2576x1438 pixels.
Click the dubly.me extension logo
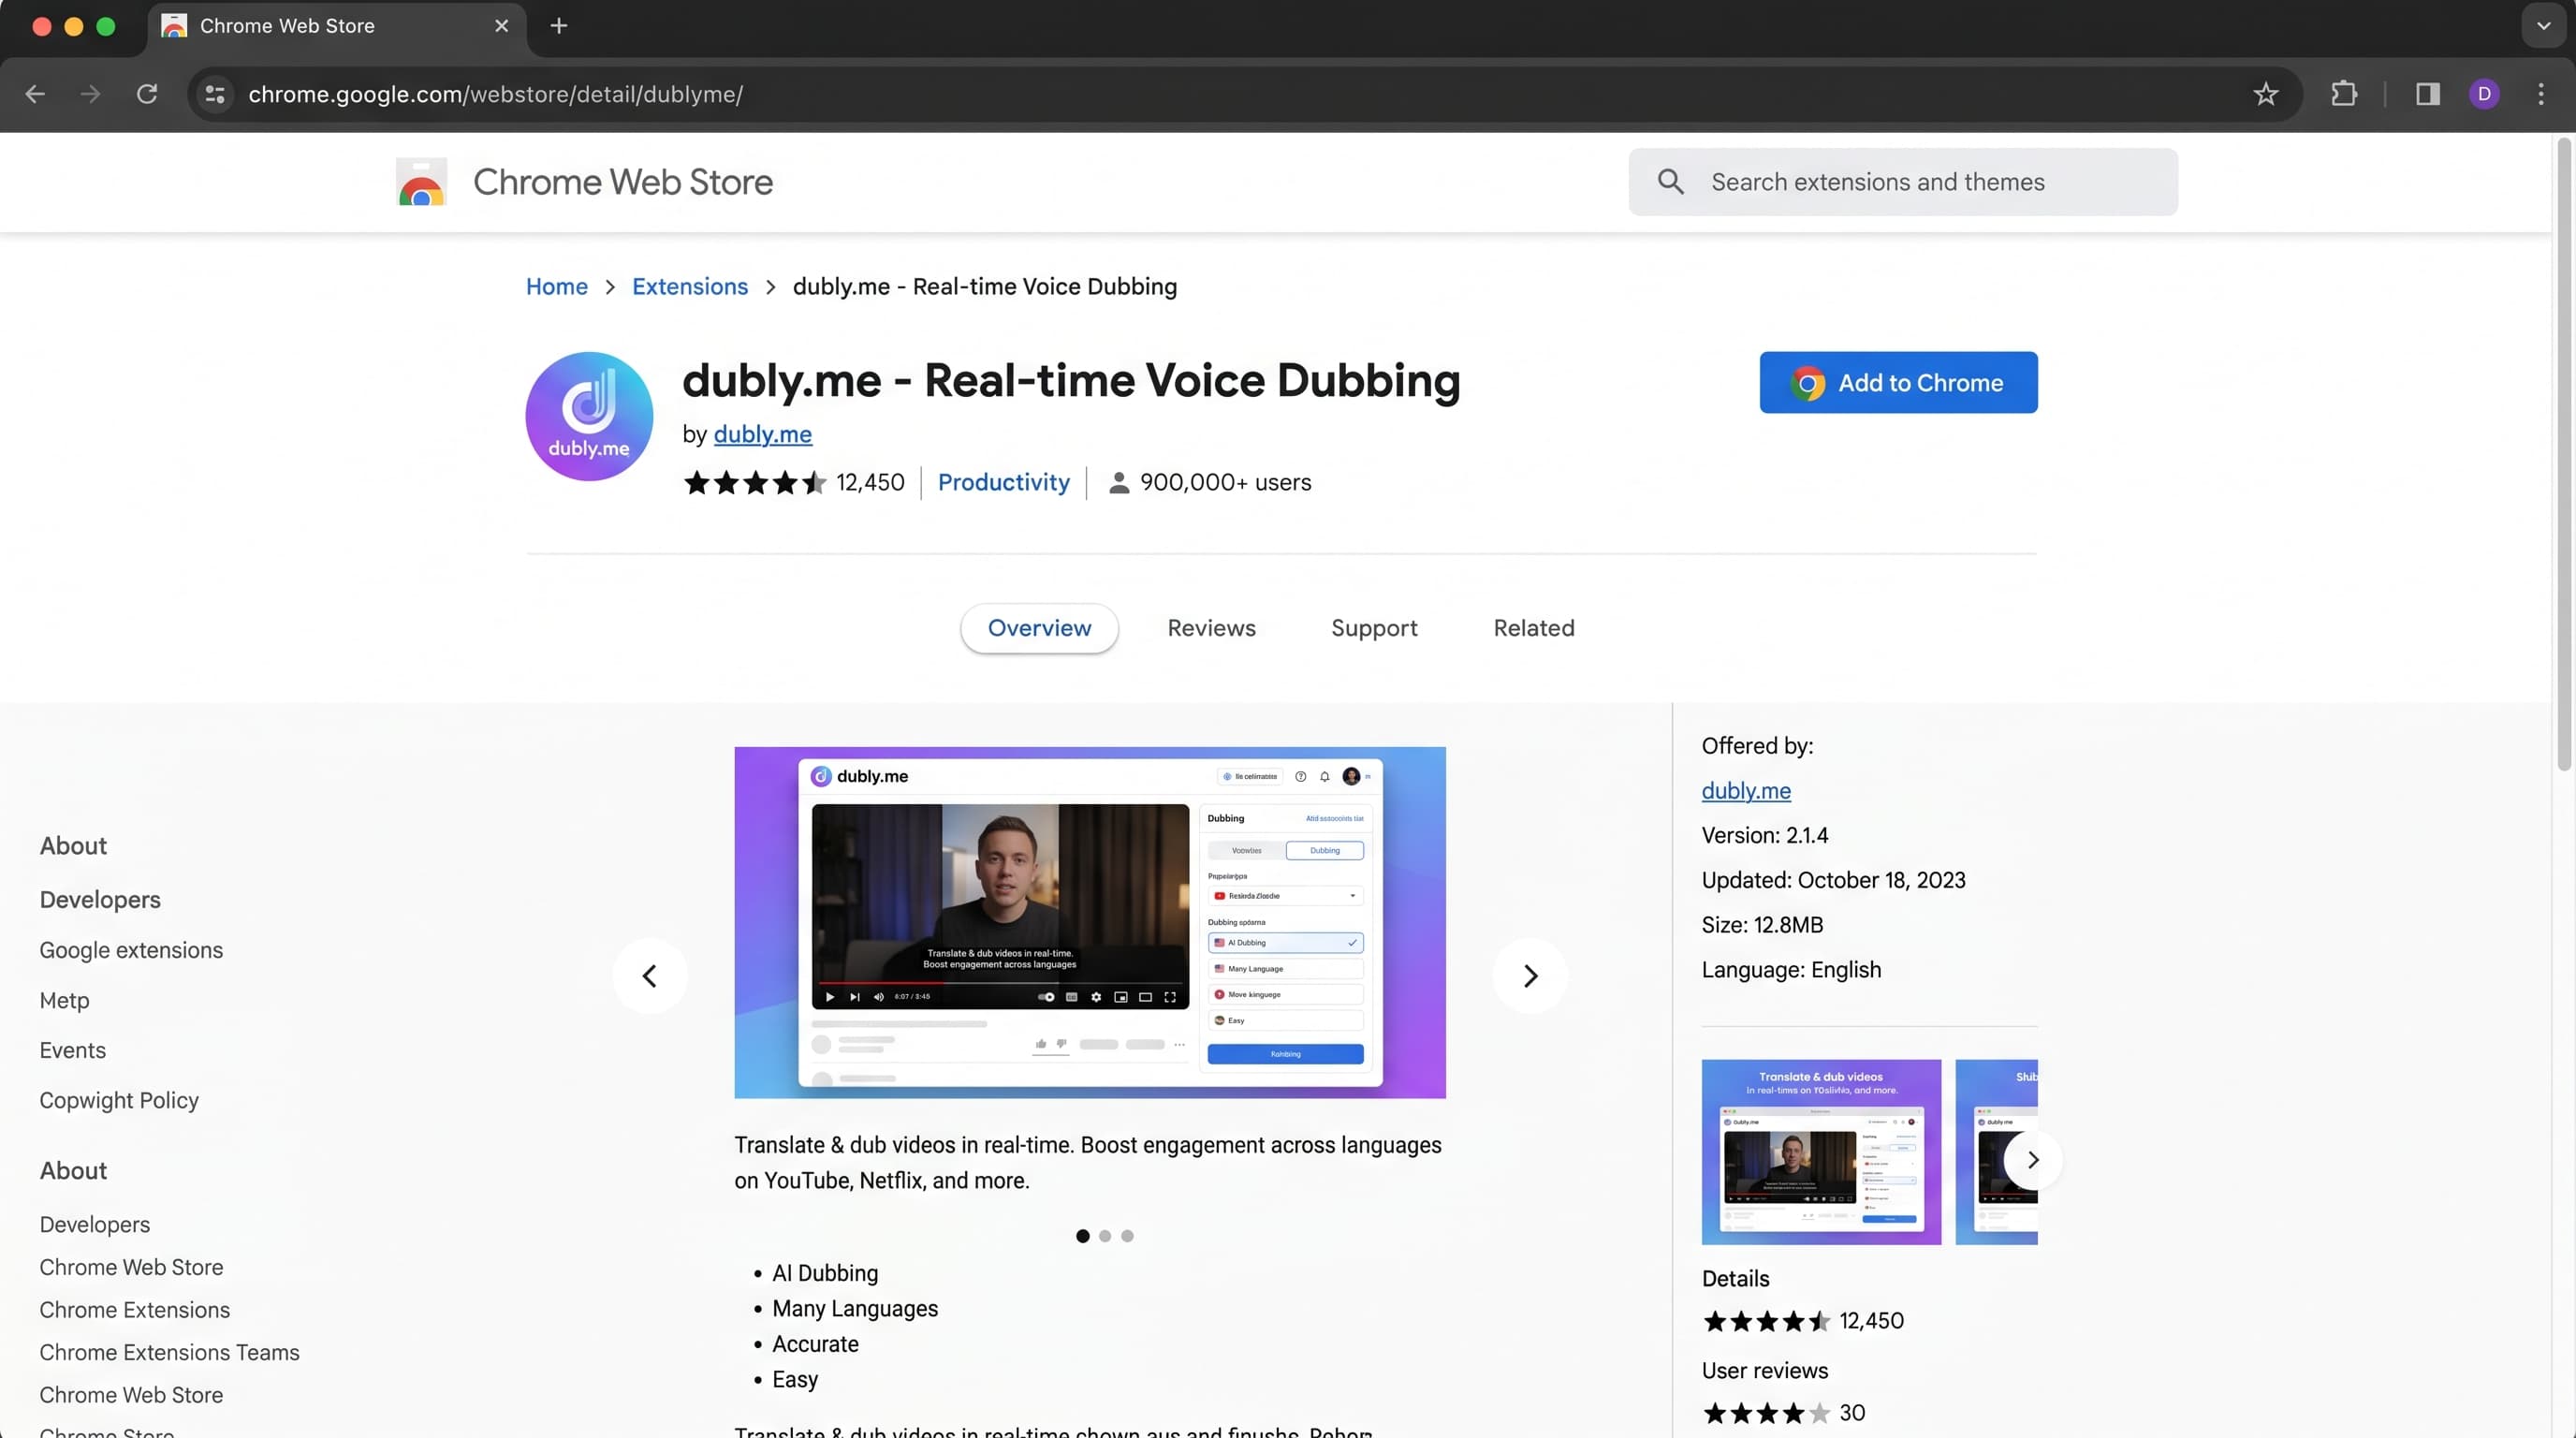589,416
